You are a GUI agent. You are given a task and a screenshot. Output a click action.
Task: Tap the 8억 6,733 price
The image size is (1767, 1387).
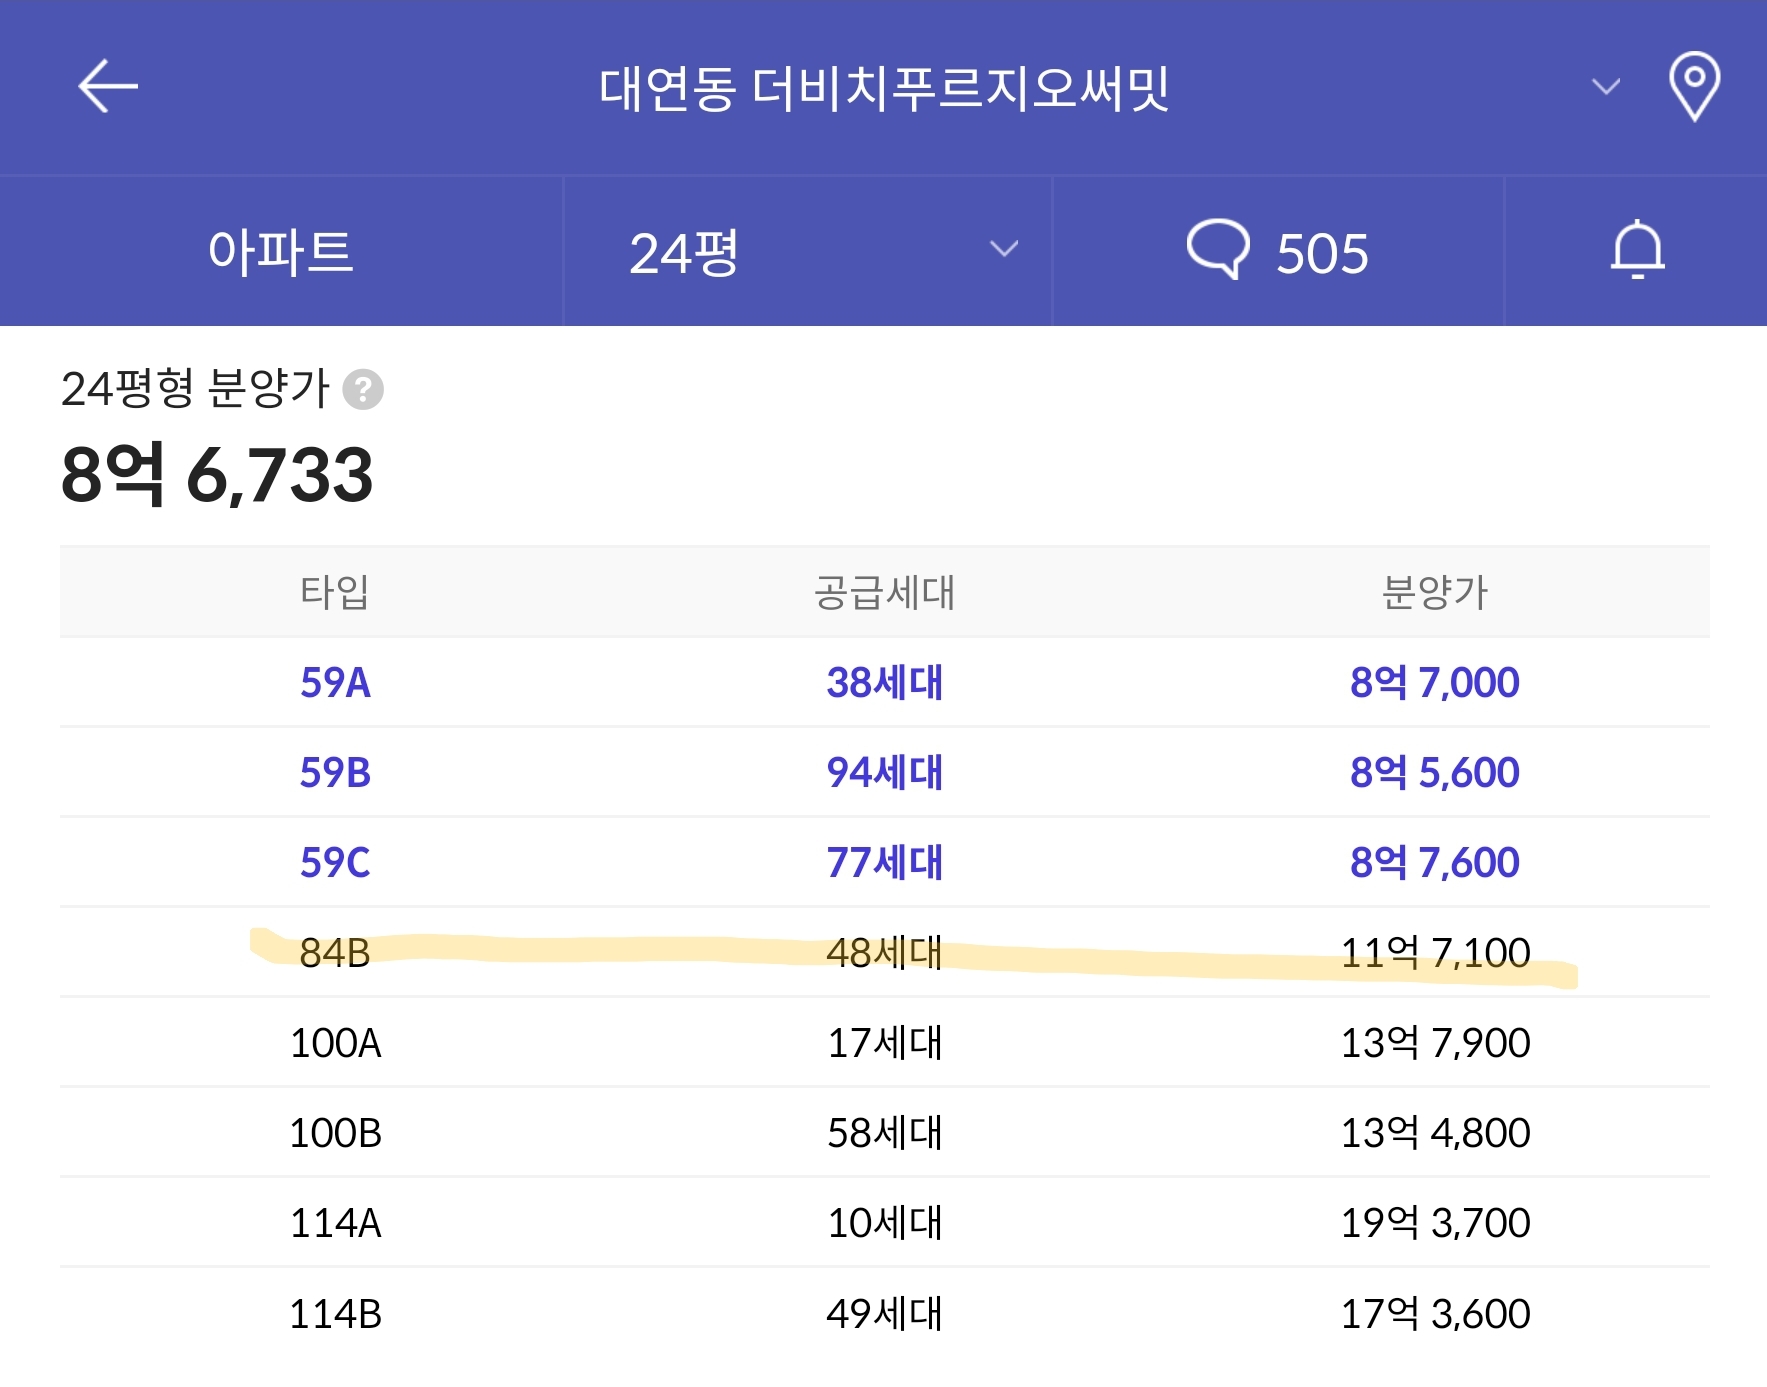pos(217,474)
